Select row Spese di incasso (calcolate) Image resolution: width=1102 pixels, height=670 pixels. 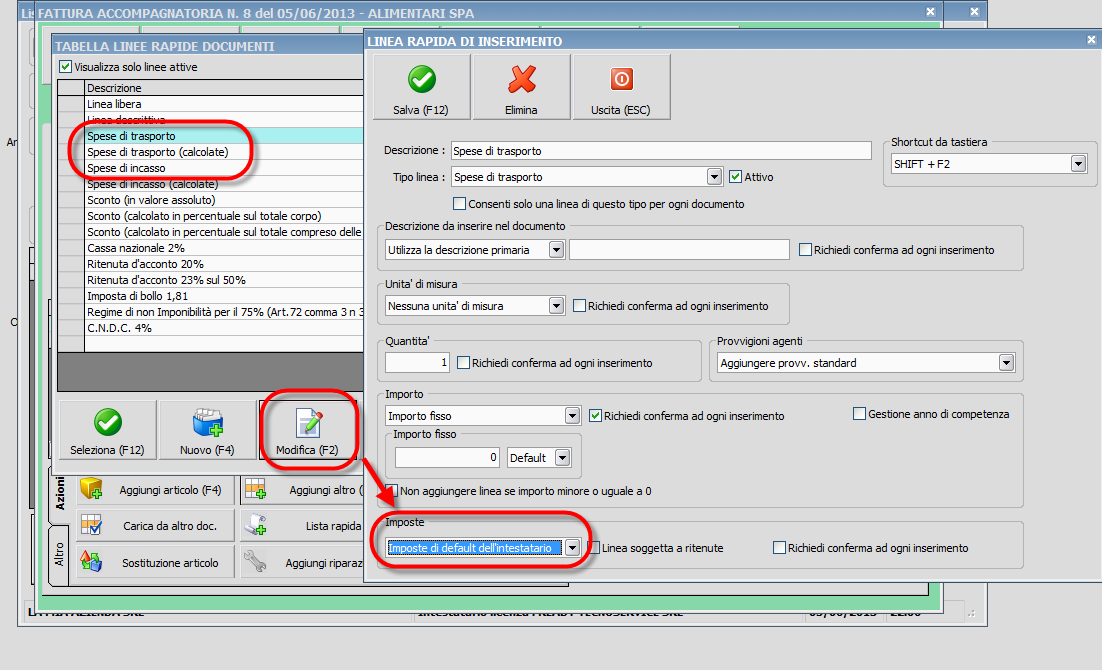click(x=223, y=184)
